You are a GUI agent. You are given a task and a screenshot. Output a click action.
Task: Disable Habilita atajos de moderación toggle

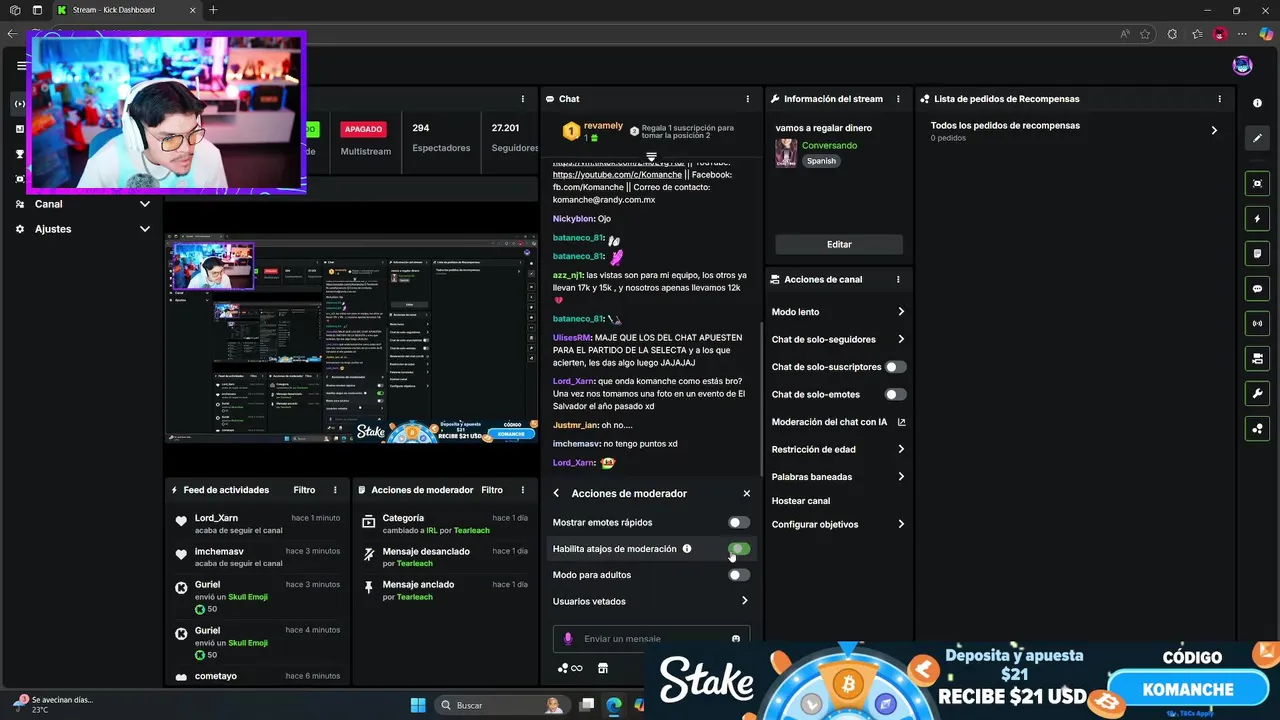pos(739,549)
